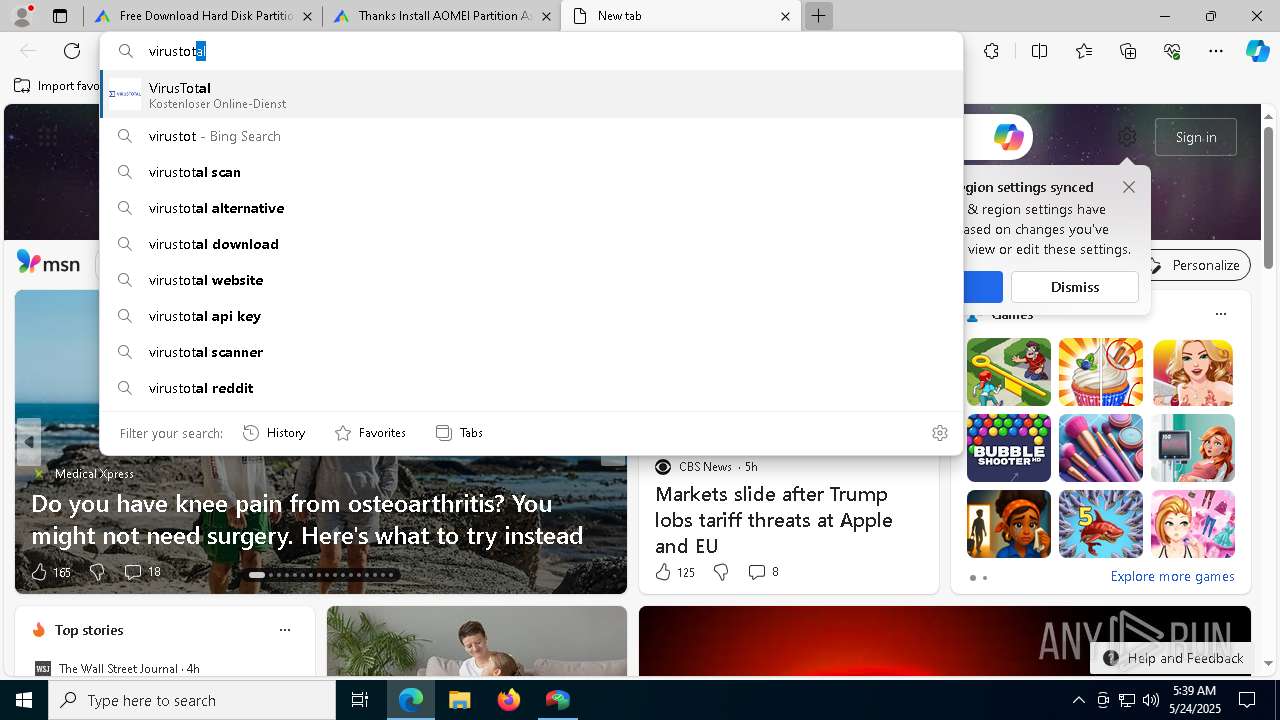The width and height of the screenshot is (1280, 720).
Task: Open the Favorites star icon in toolbar
Action: tap(1084, 51)
